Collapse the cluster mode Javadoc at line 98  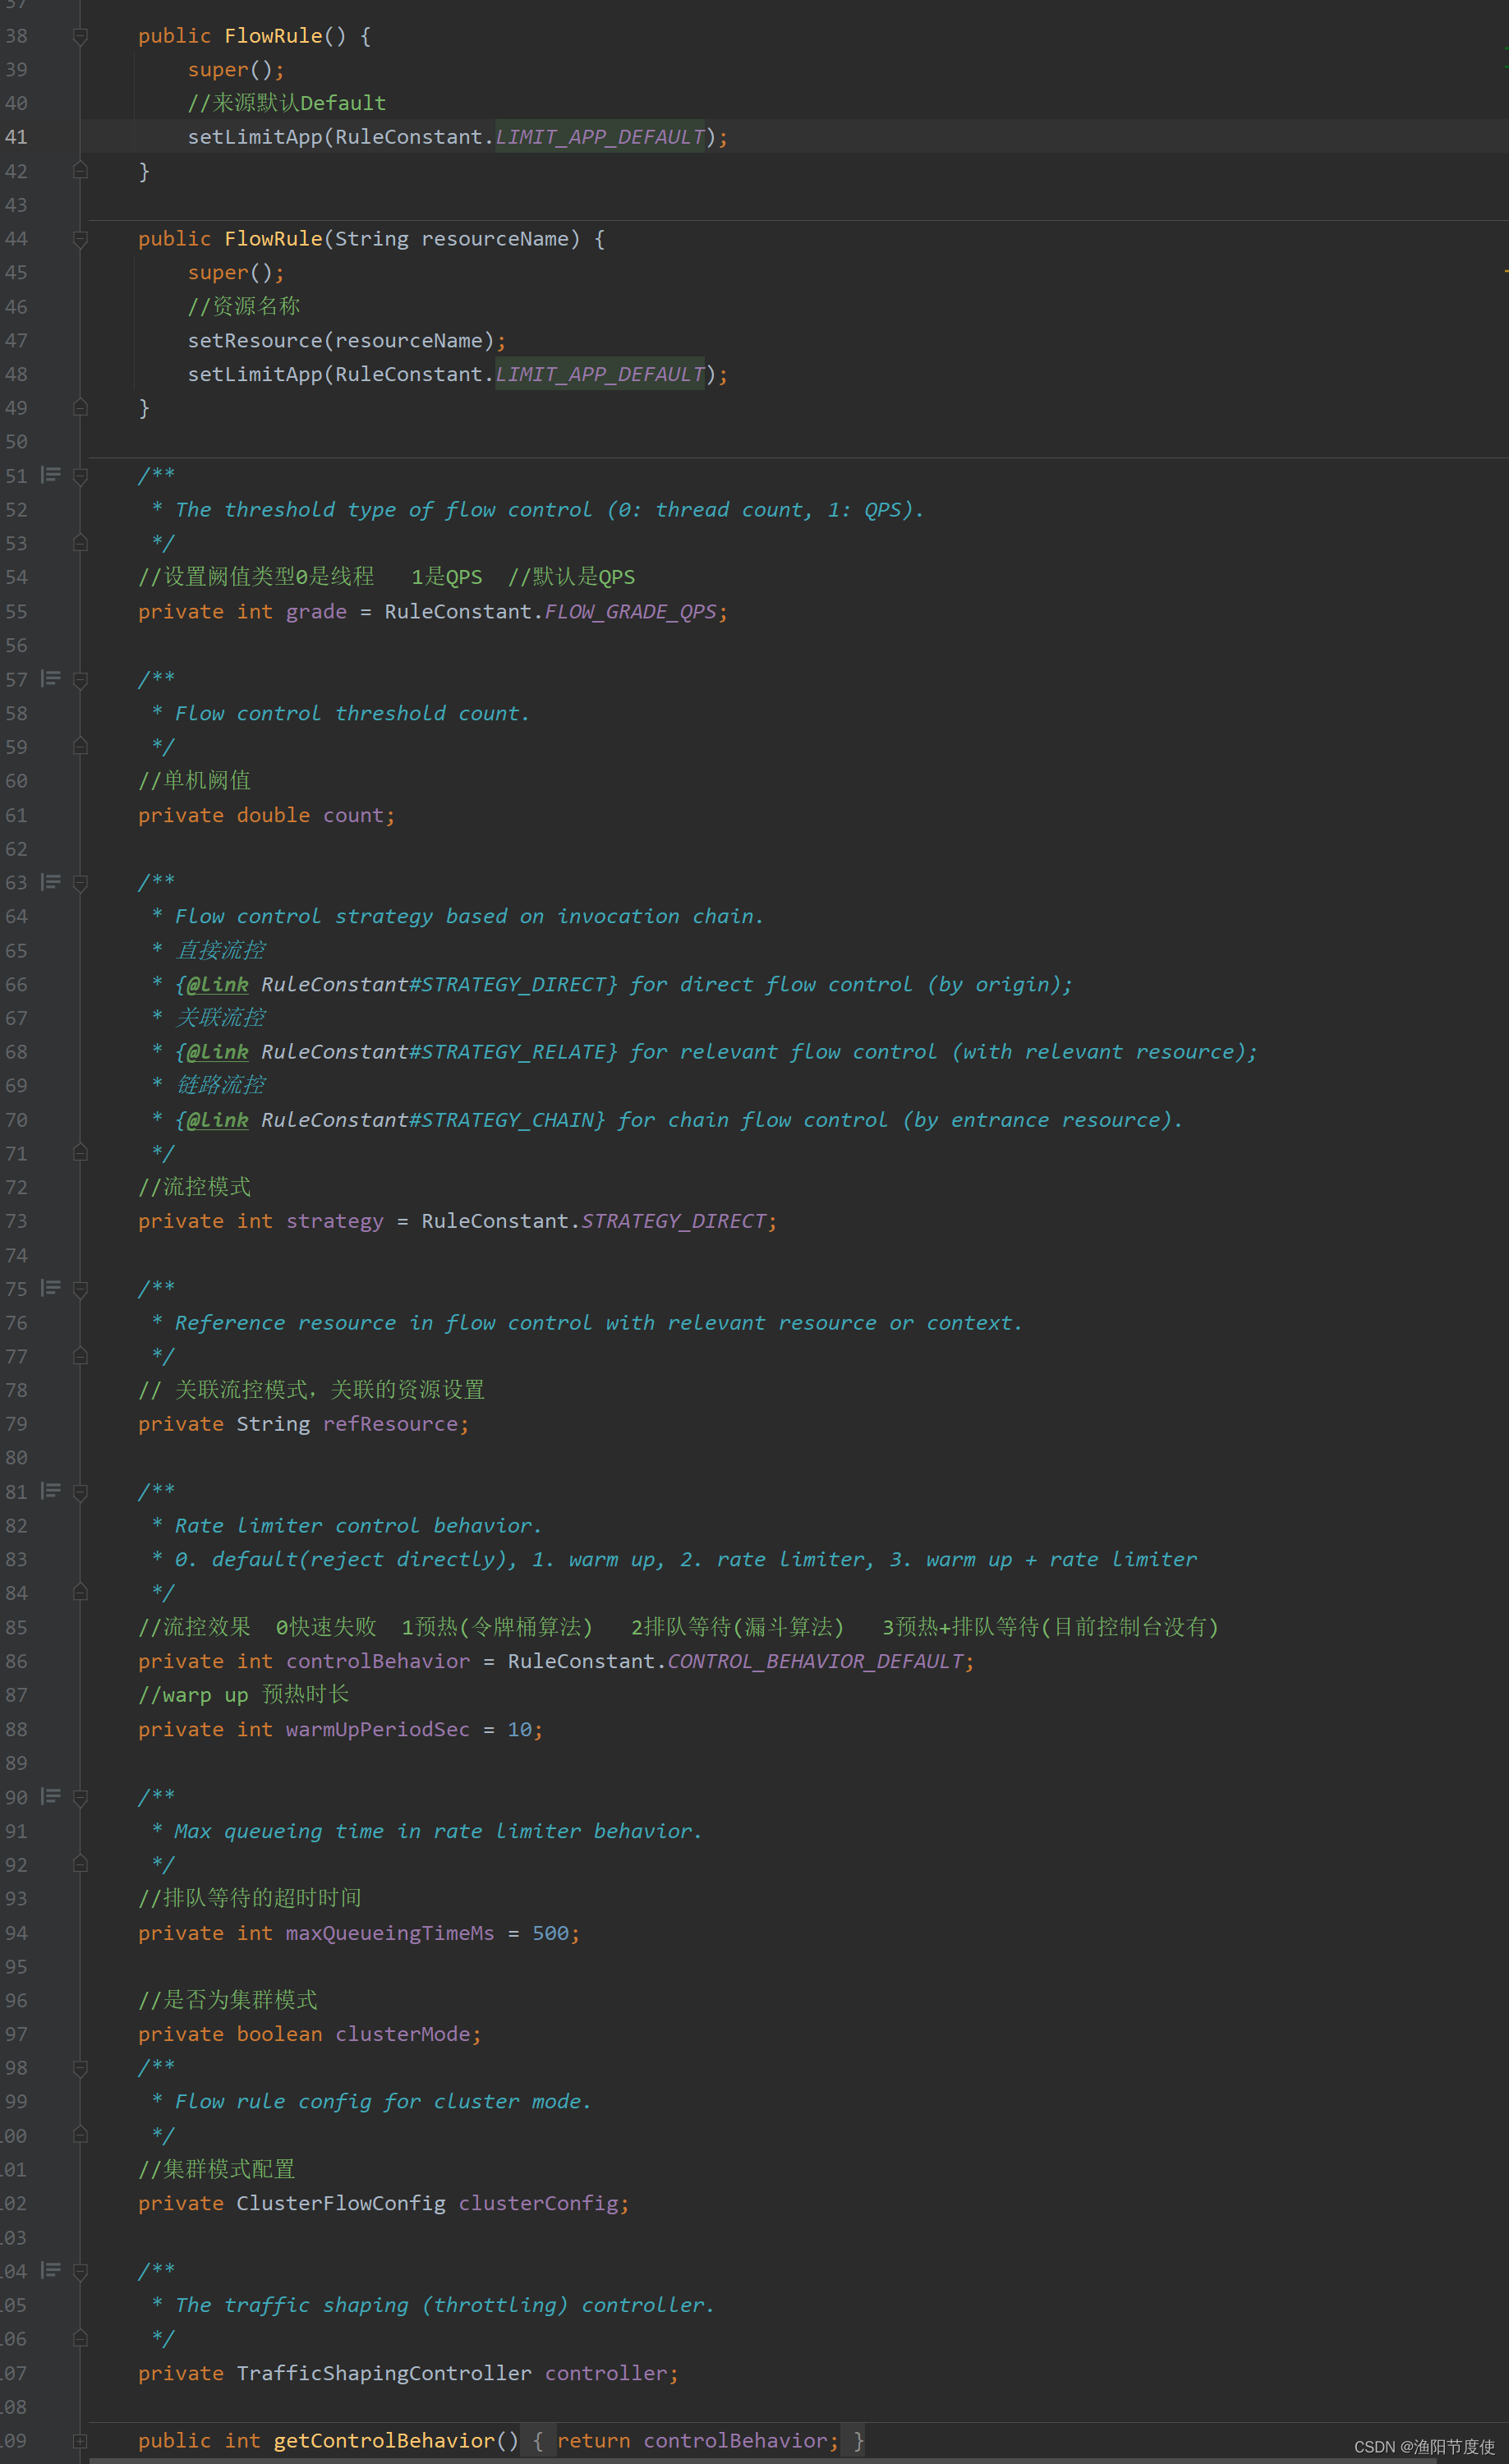[81, 2067]
